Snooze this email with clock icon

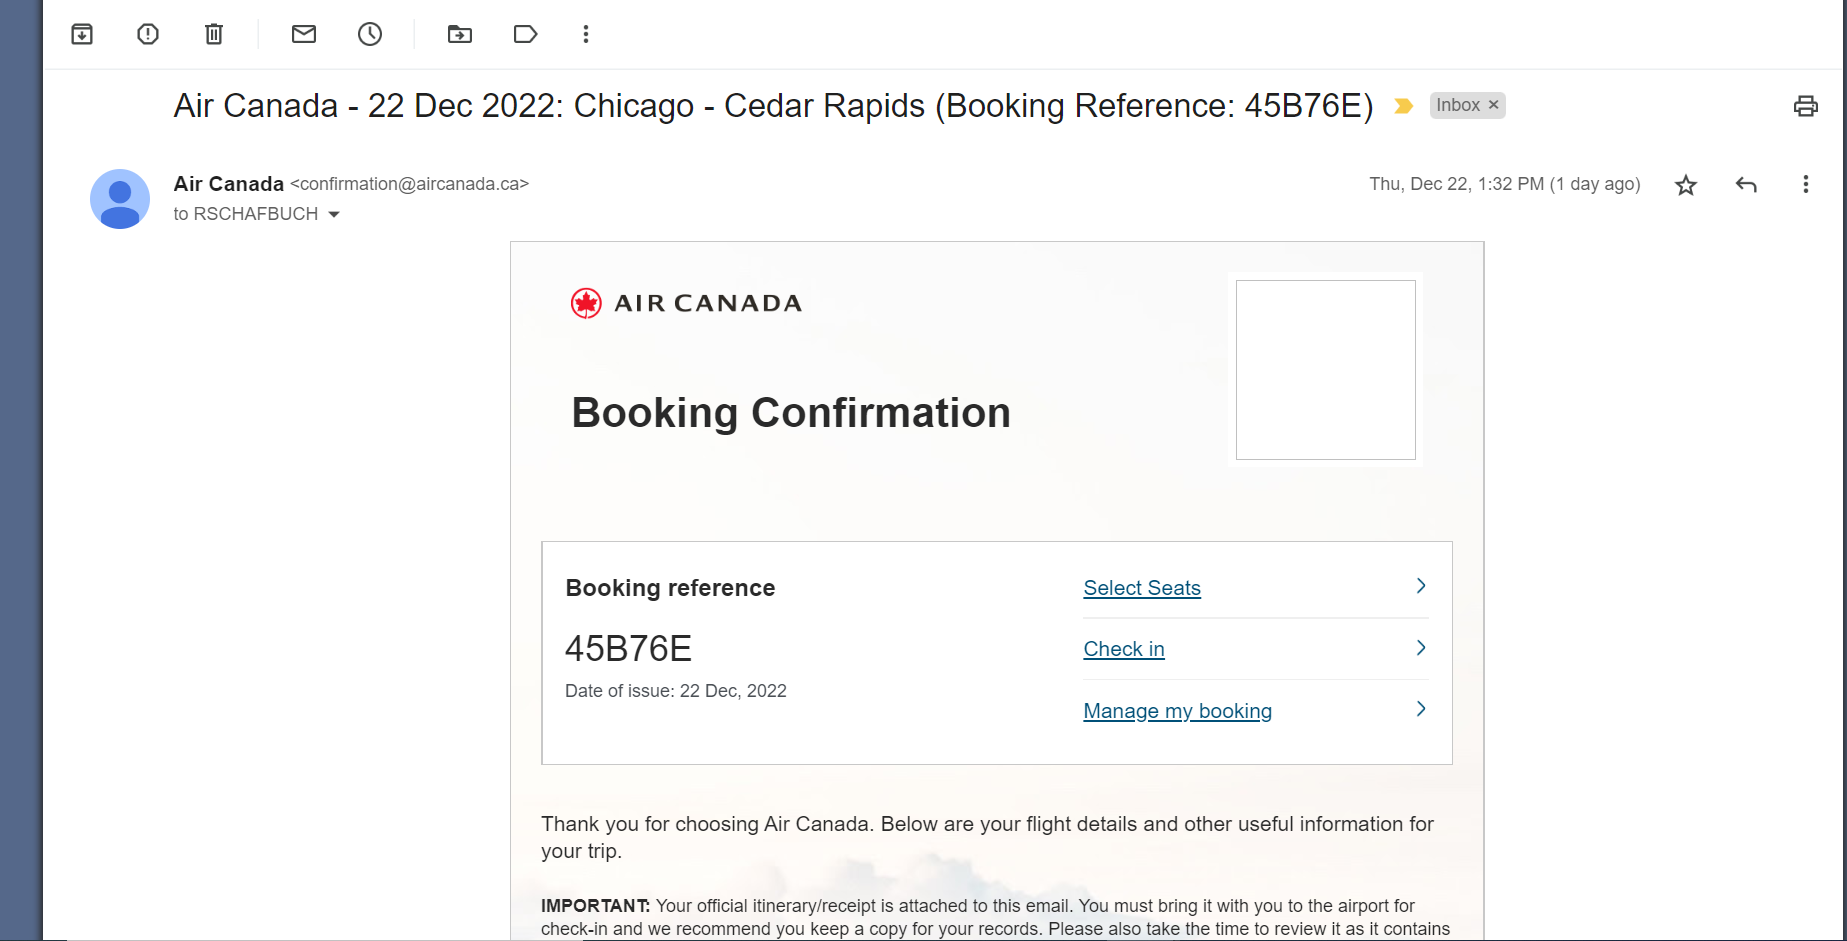[x=370, y=34]
